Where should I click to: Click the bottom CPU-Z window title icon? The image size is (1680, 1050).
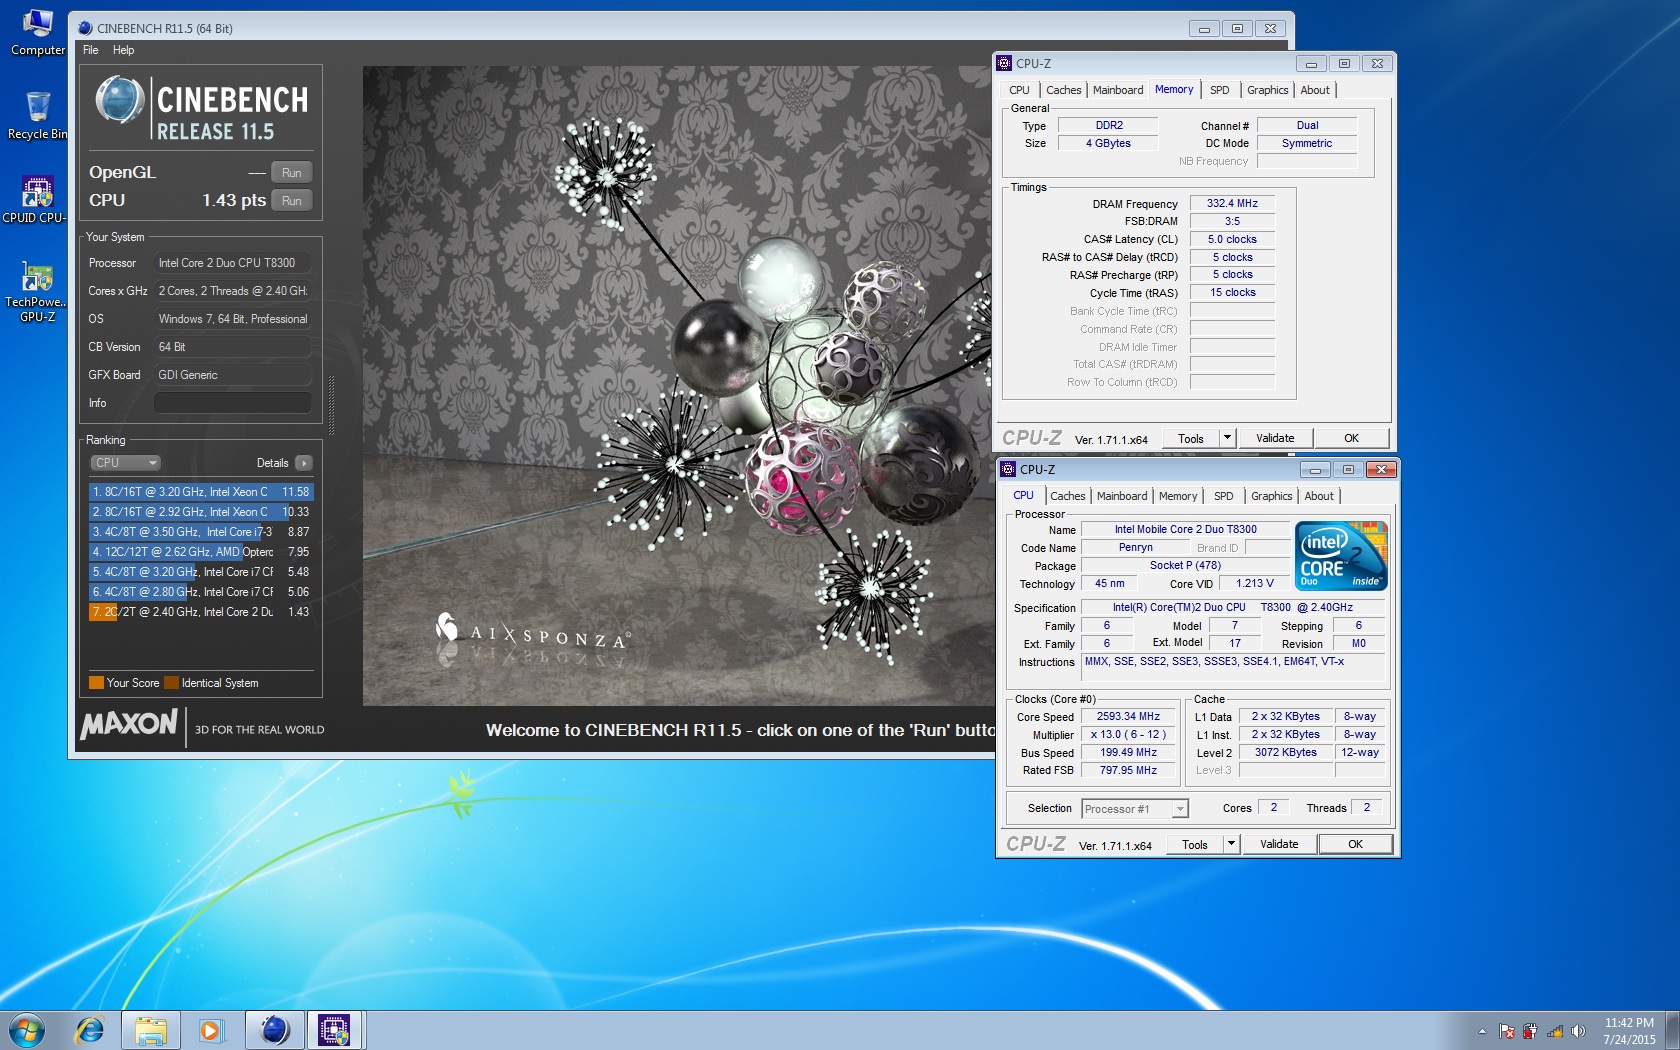click(1008, 469)
